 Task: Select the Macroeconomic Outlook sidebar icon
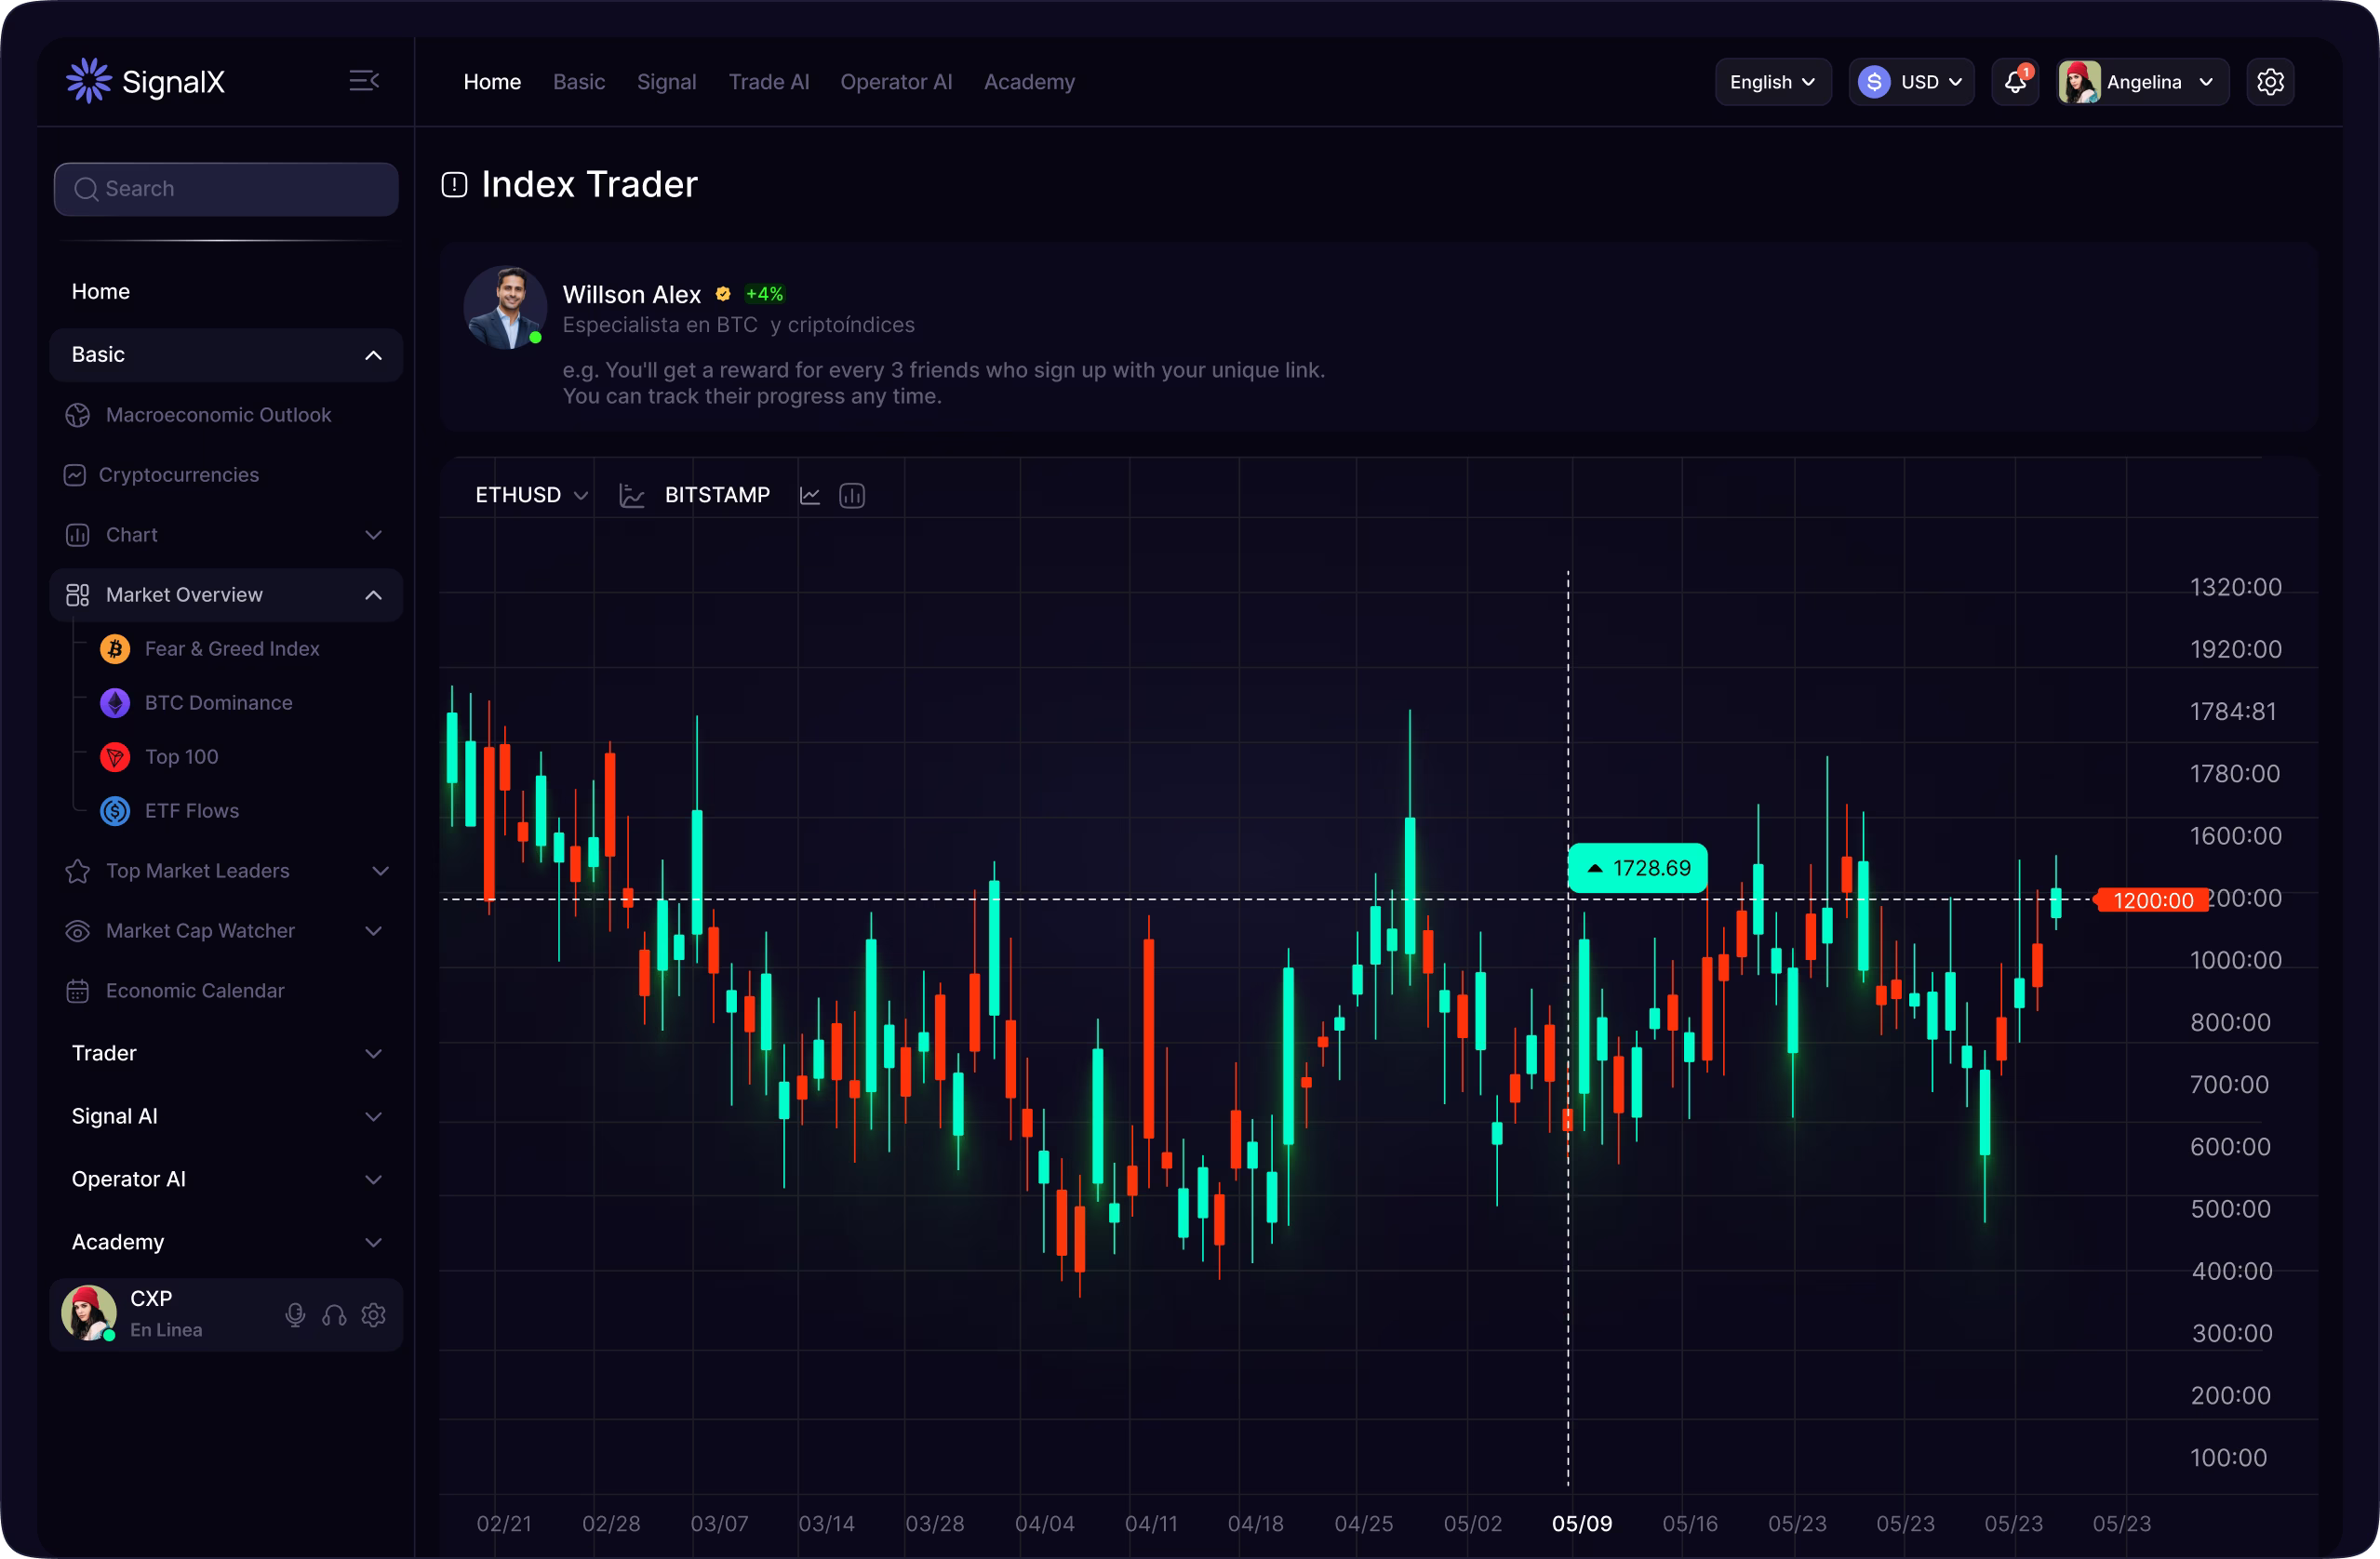pyautogui.click(x=78, y=415)
